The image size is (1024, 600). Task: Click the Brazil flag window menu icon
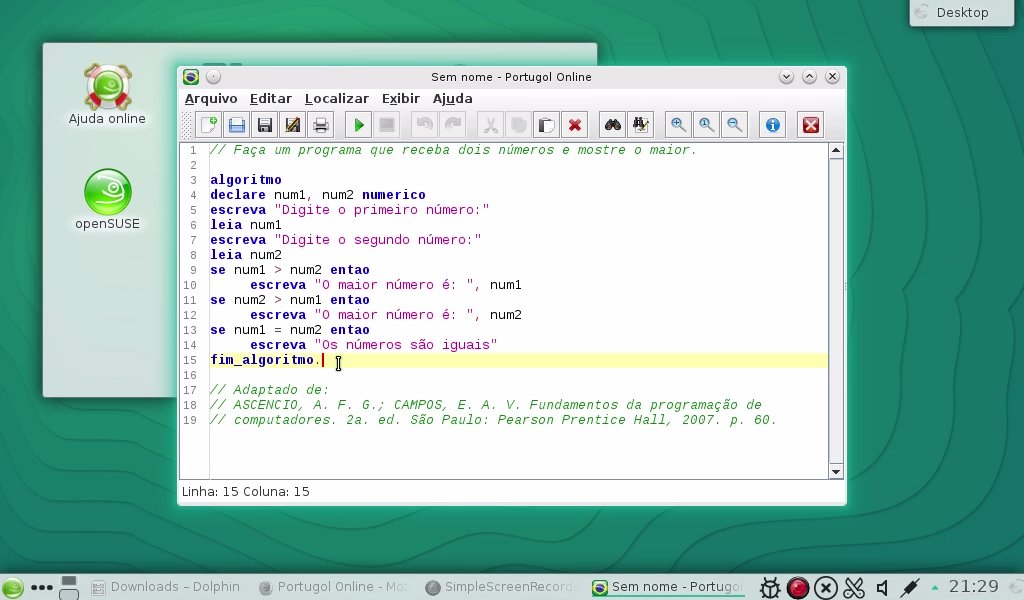[191, 76]
